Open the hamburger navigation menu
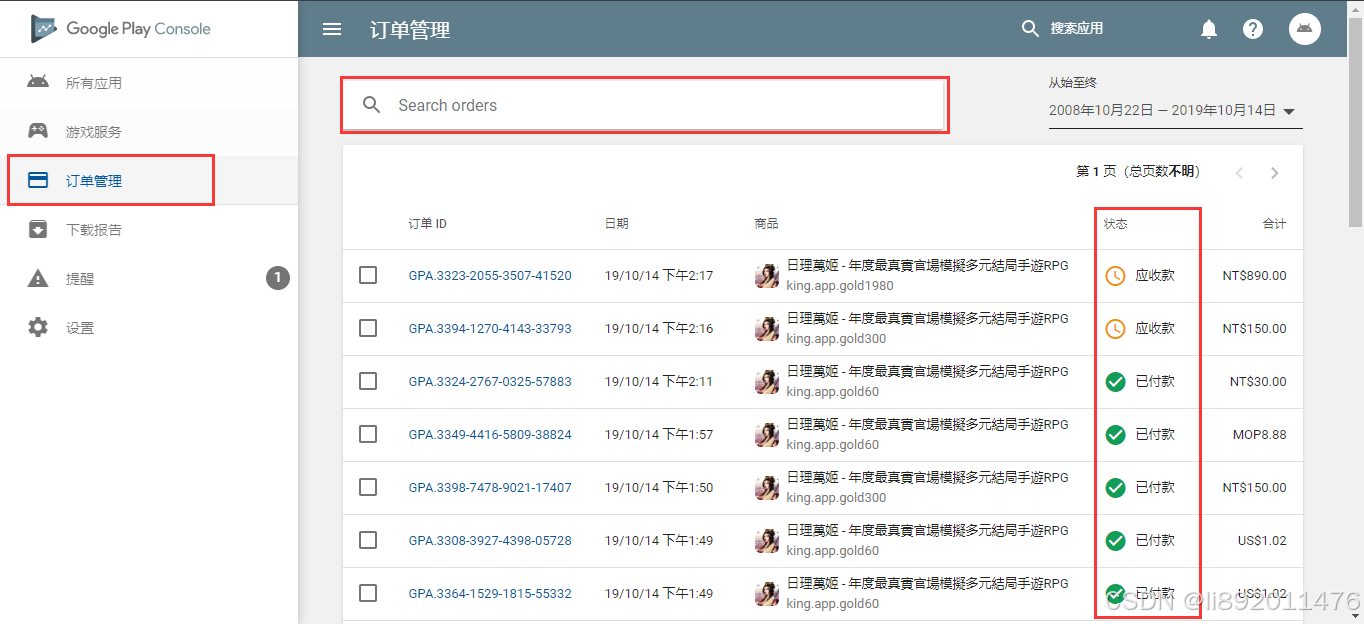The width and height of the screenshot is (1364, 624). (332, 29)
